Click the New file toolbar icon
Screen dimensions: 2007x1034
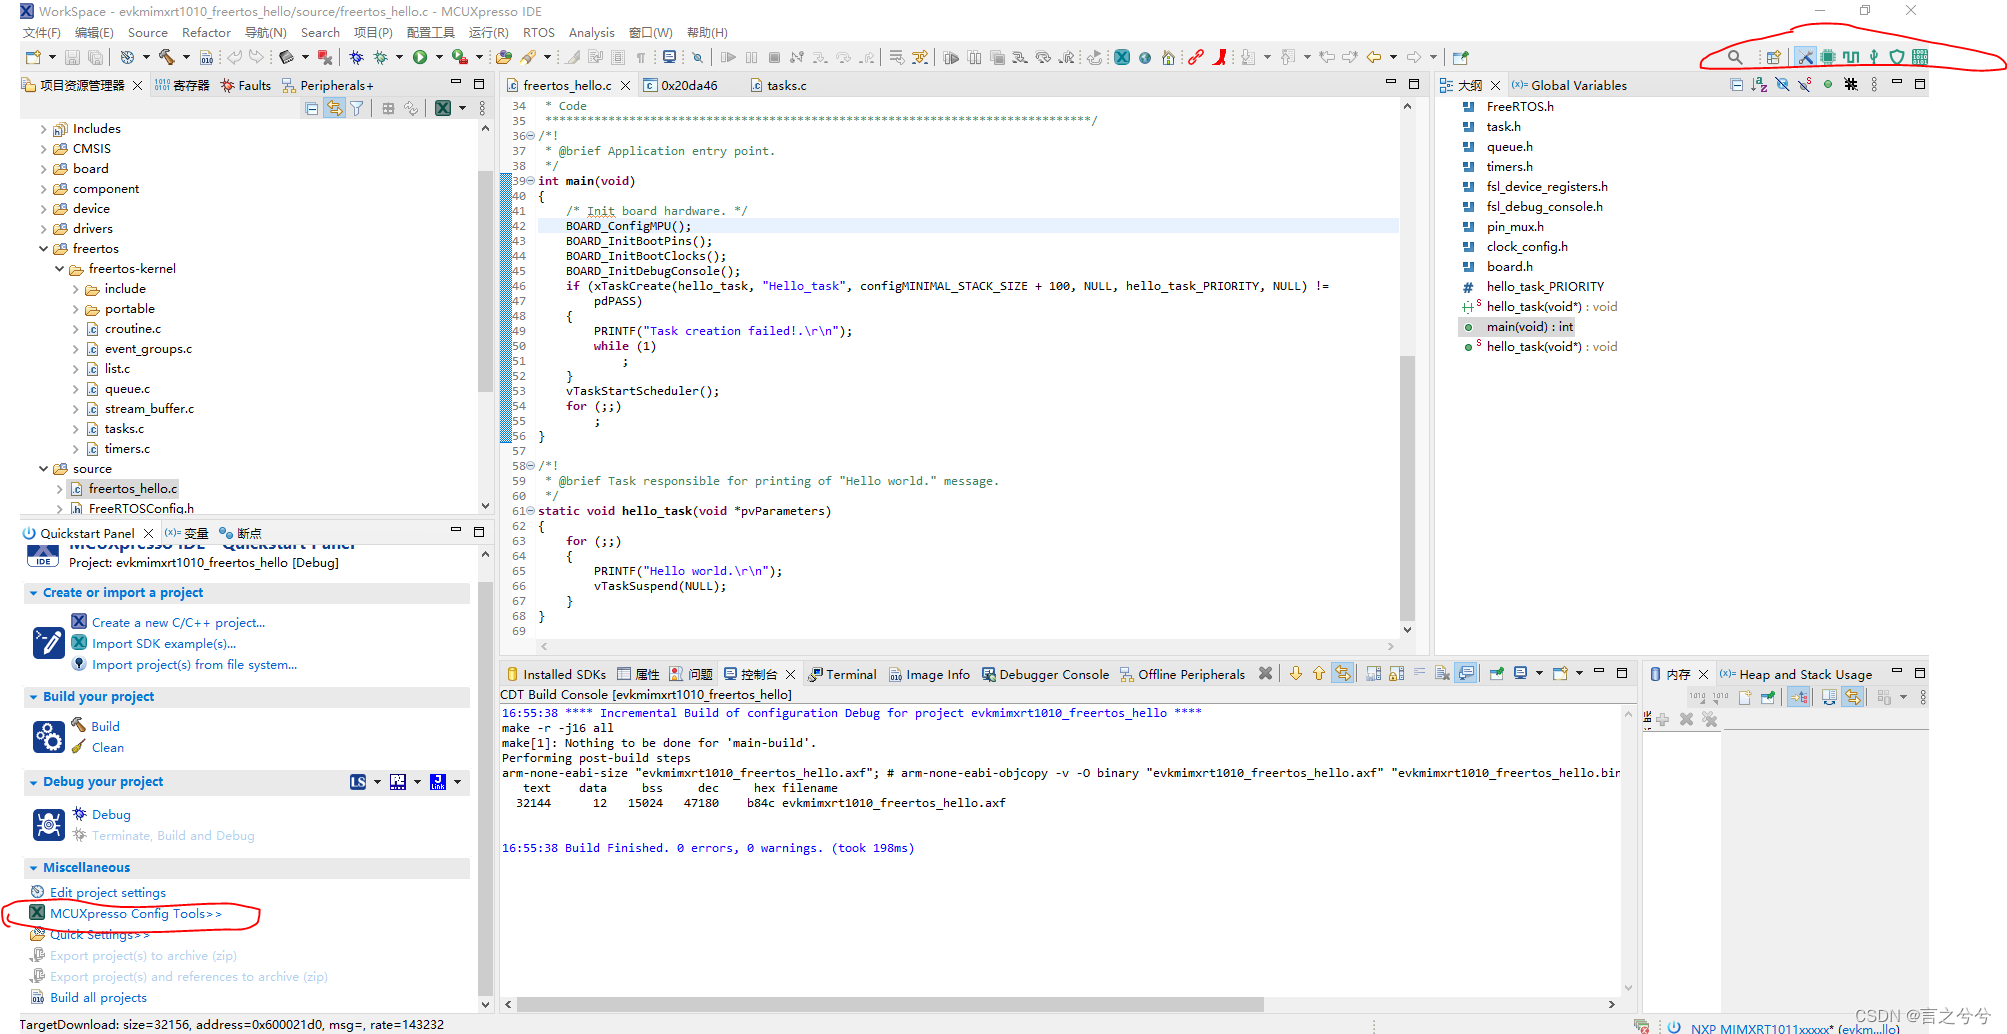33,58
